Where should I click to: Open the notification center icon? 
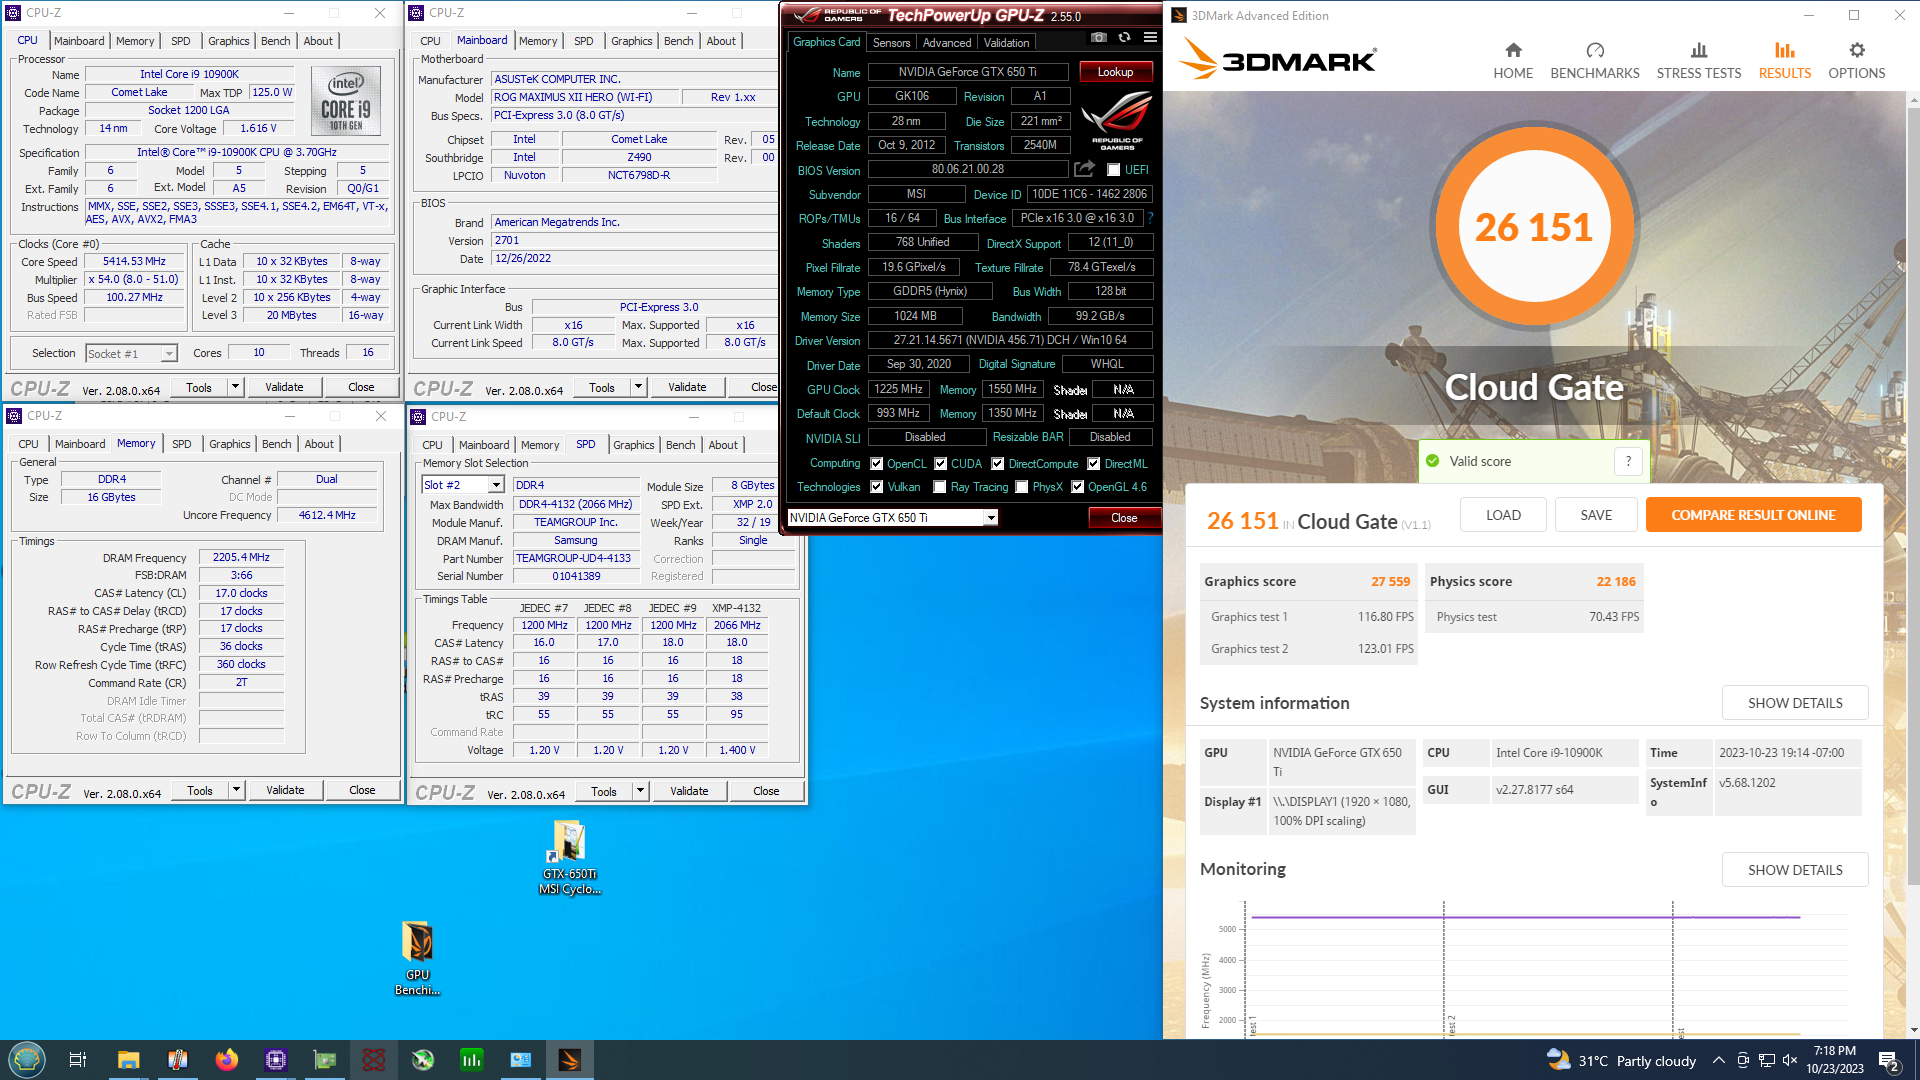click(x=1889, y=1061)
